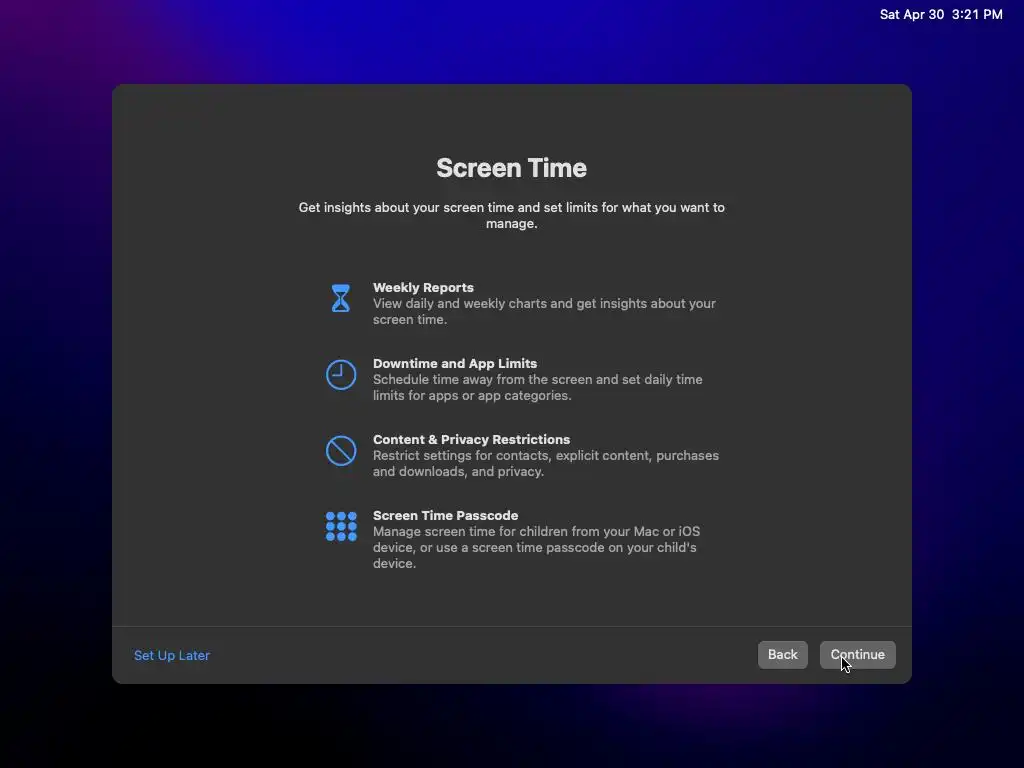The image size is (1024, 768).
Task: Go back with the Back button
Action: (x=782, y=654)
